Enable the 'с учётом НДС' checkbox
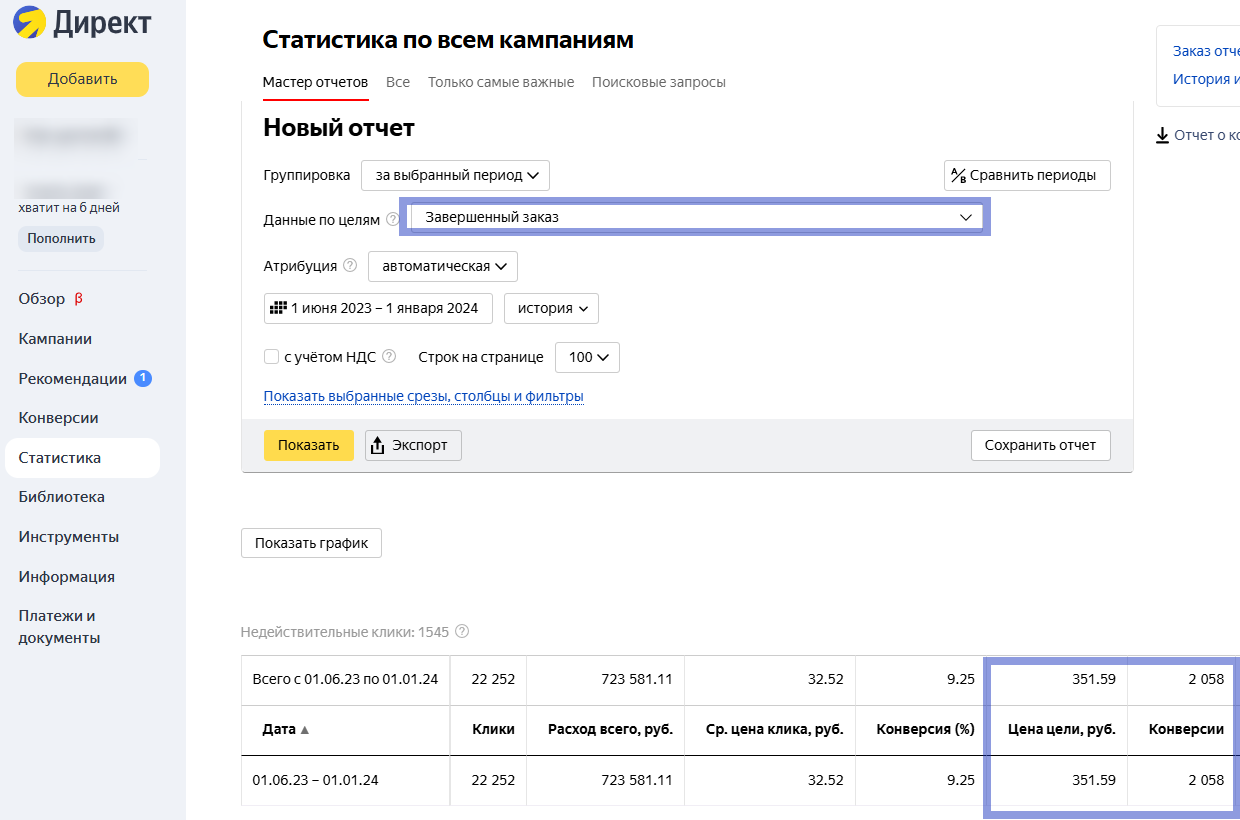Screen dimensions: 1240x820 270,356
